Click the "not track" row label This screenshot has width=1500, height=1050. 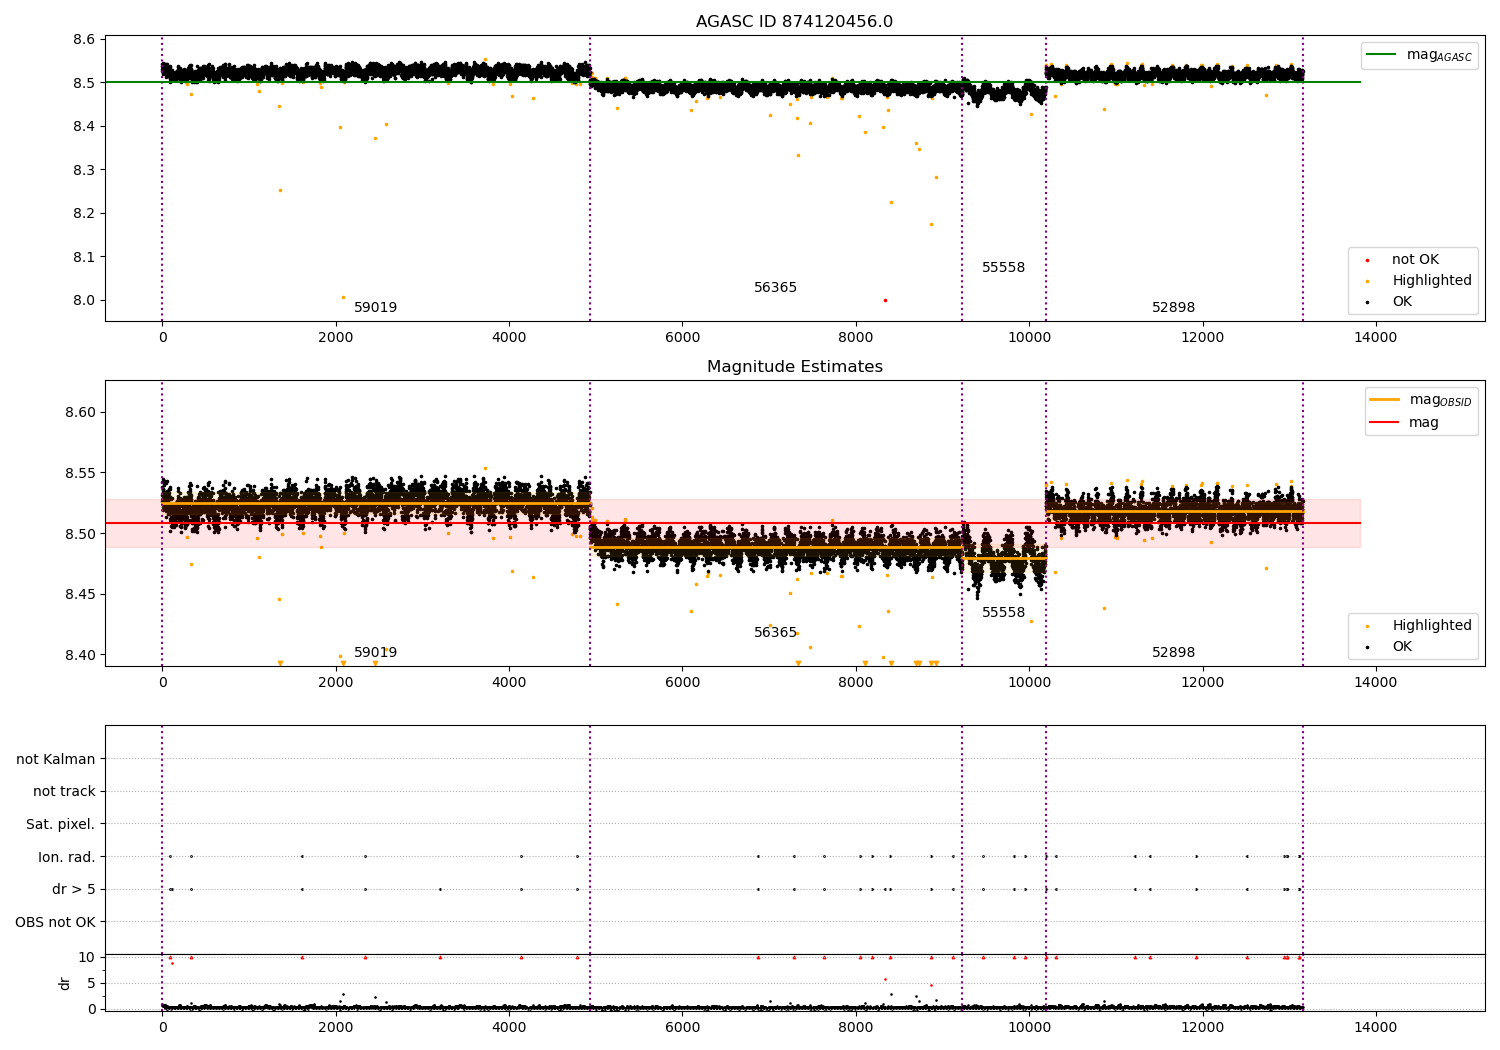[64, 792]
